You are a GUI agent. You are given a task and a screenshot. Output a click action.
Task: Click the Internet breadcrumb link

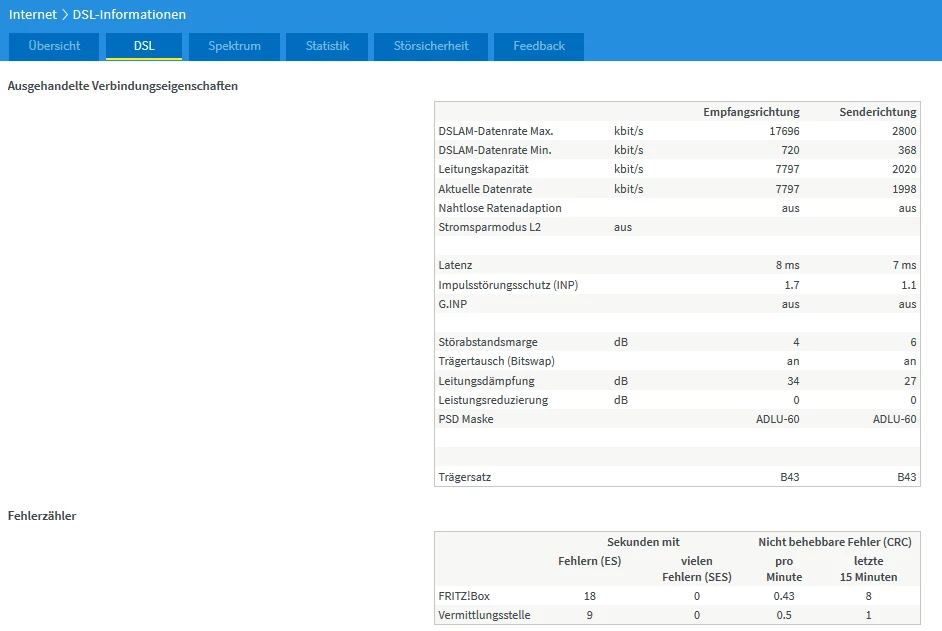32,15
